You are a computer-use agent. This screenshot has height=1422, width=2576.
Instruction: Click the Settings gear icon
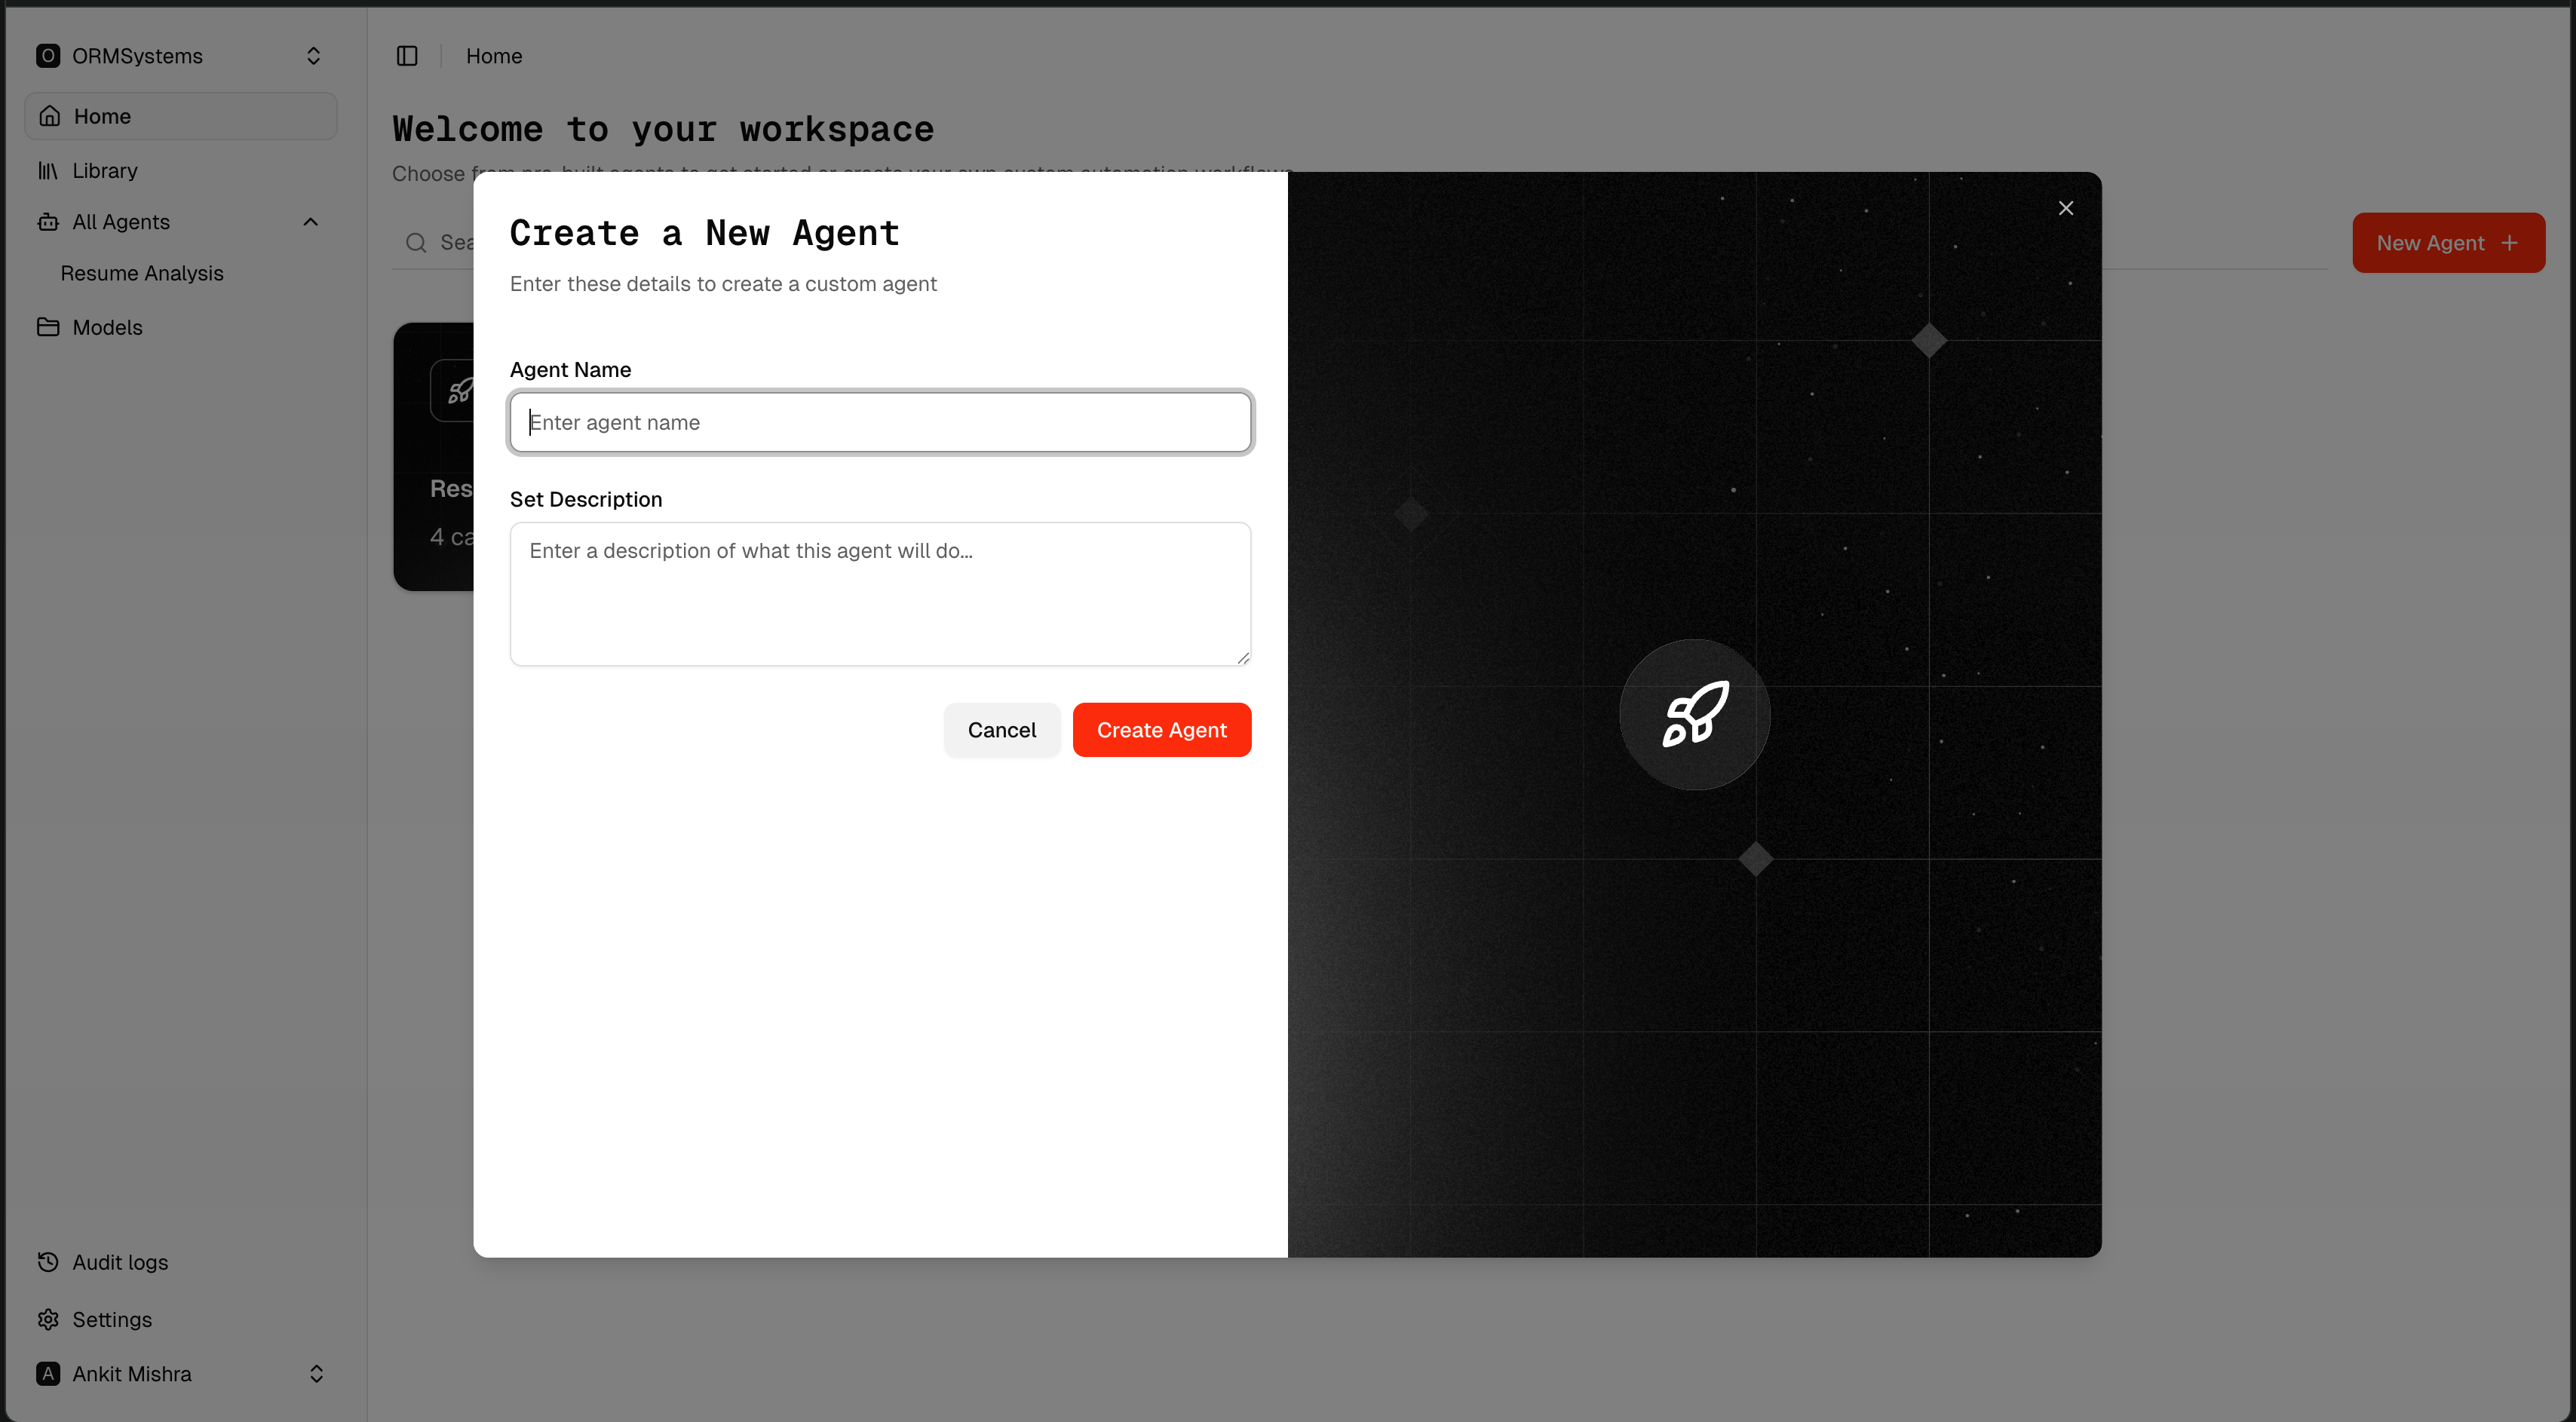48,1319
